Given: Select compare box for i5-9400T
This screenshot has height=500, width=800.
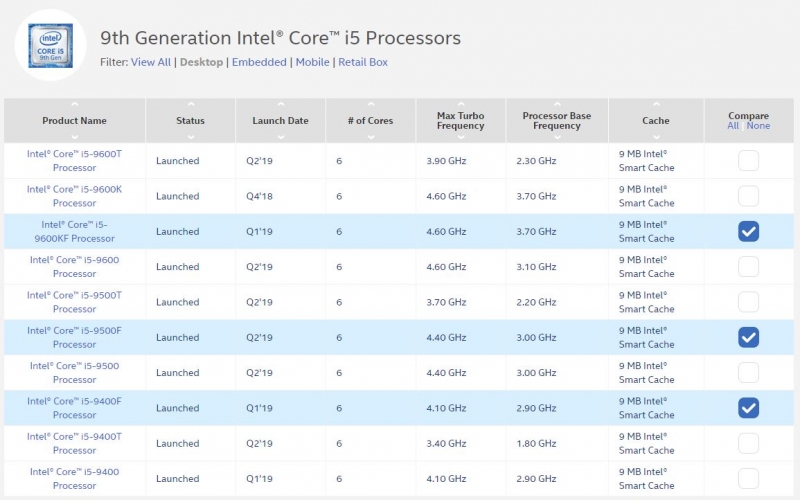Looking at the screenshot, I should (x=748, y=443).
